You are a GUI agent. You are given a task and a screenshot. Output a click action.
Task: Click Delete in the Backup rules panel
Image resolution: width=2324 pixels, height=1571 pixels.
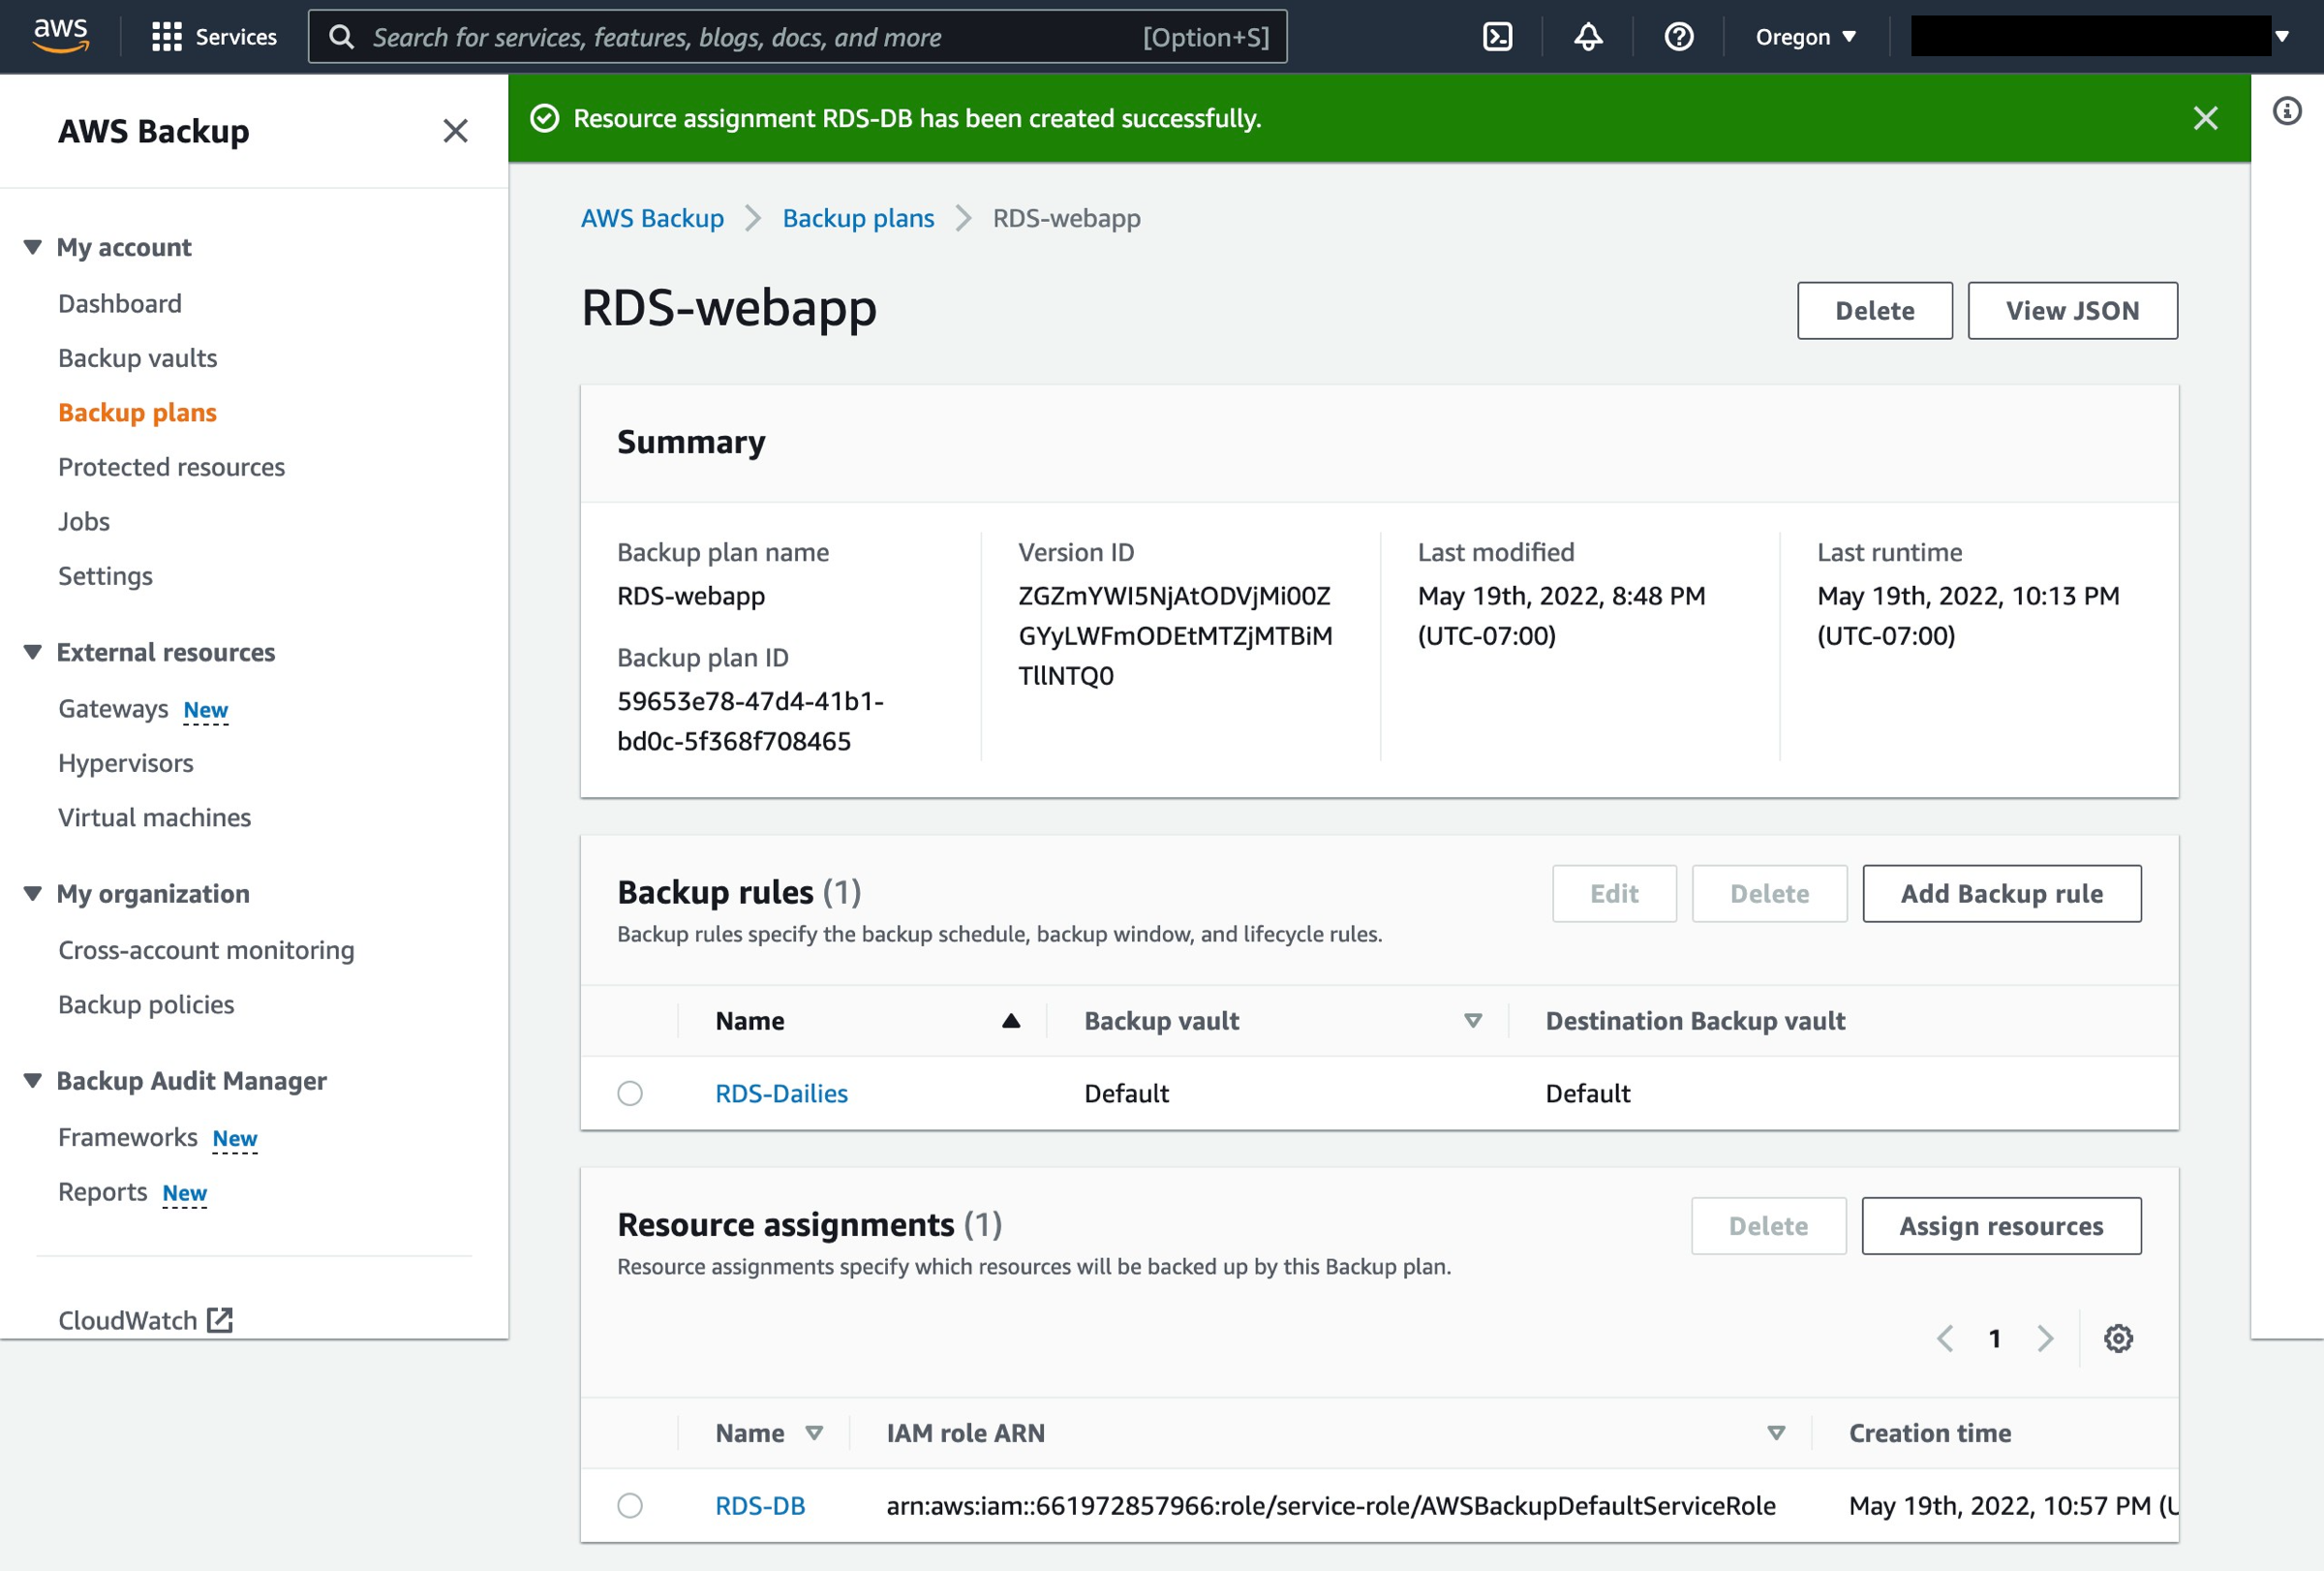click(1770, 893)
